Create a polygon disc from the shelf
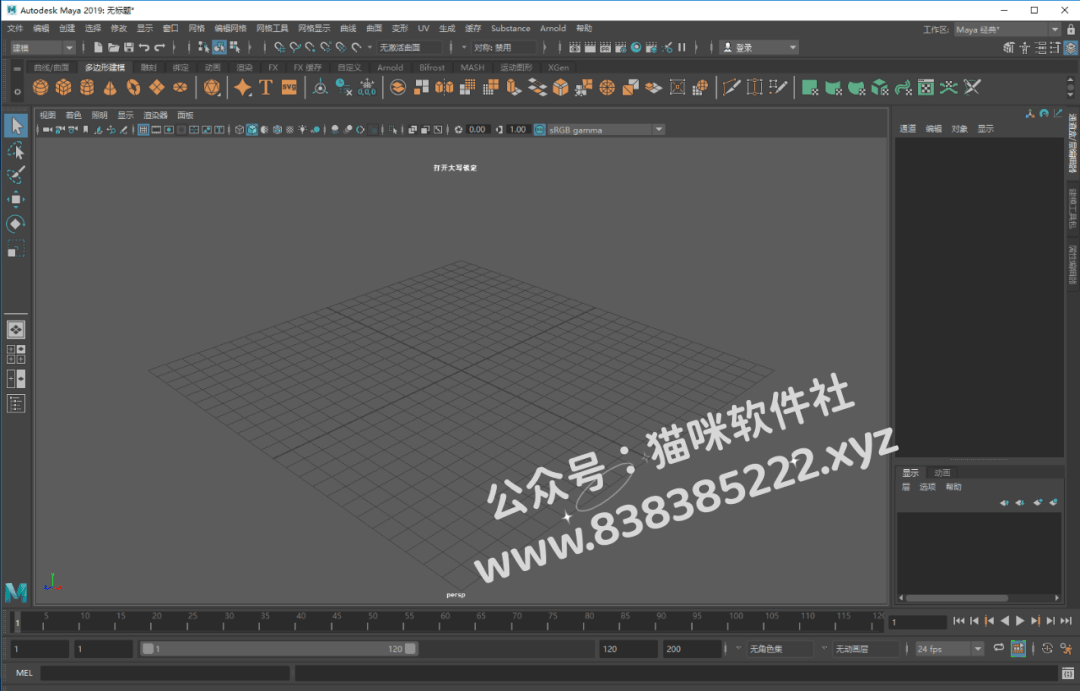Screen dimensions: 1080x691 click(x=180, y=87)
